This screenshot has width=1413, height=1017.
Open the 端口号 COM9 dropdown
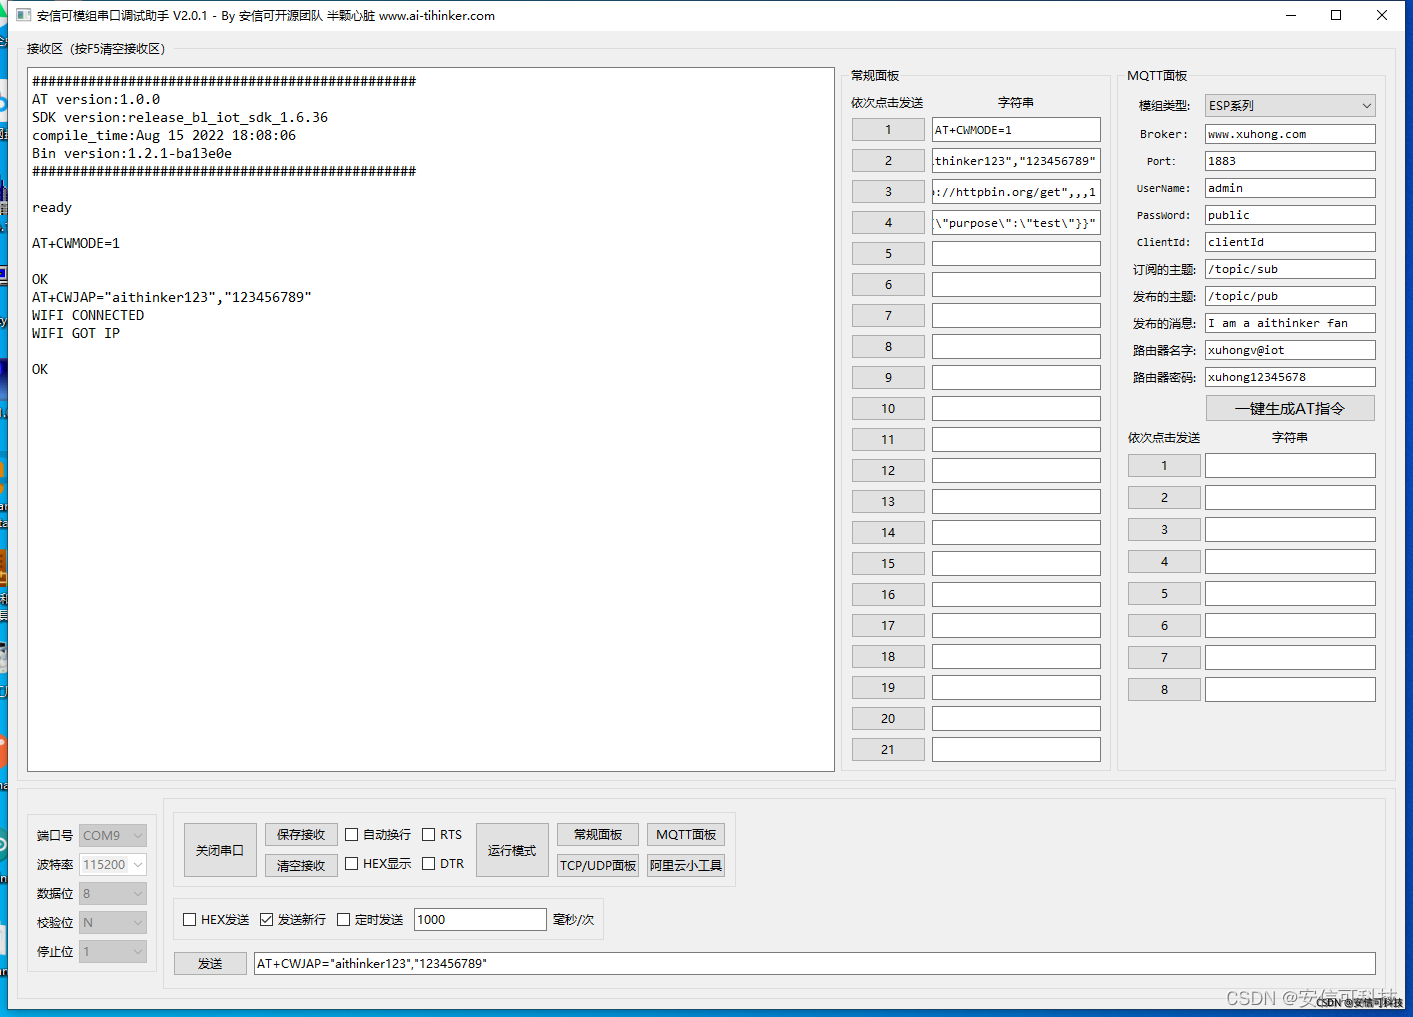(x=113, y=835)
